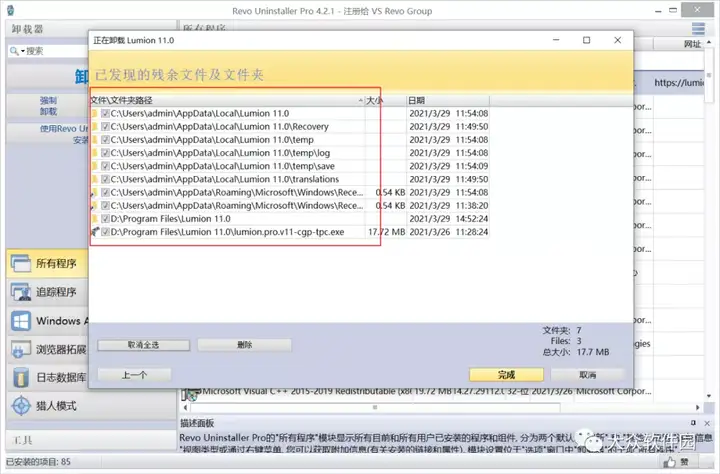Sort by 大小 size column header
Viewport: 720px width, 474px height.
tap(385, 100)
